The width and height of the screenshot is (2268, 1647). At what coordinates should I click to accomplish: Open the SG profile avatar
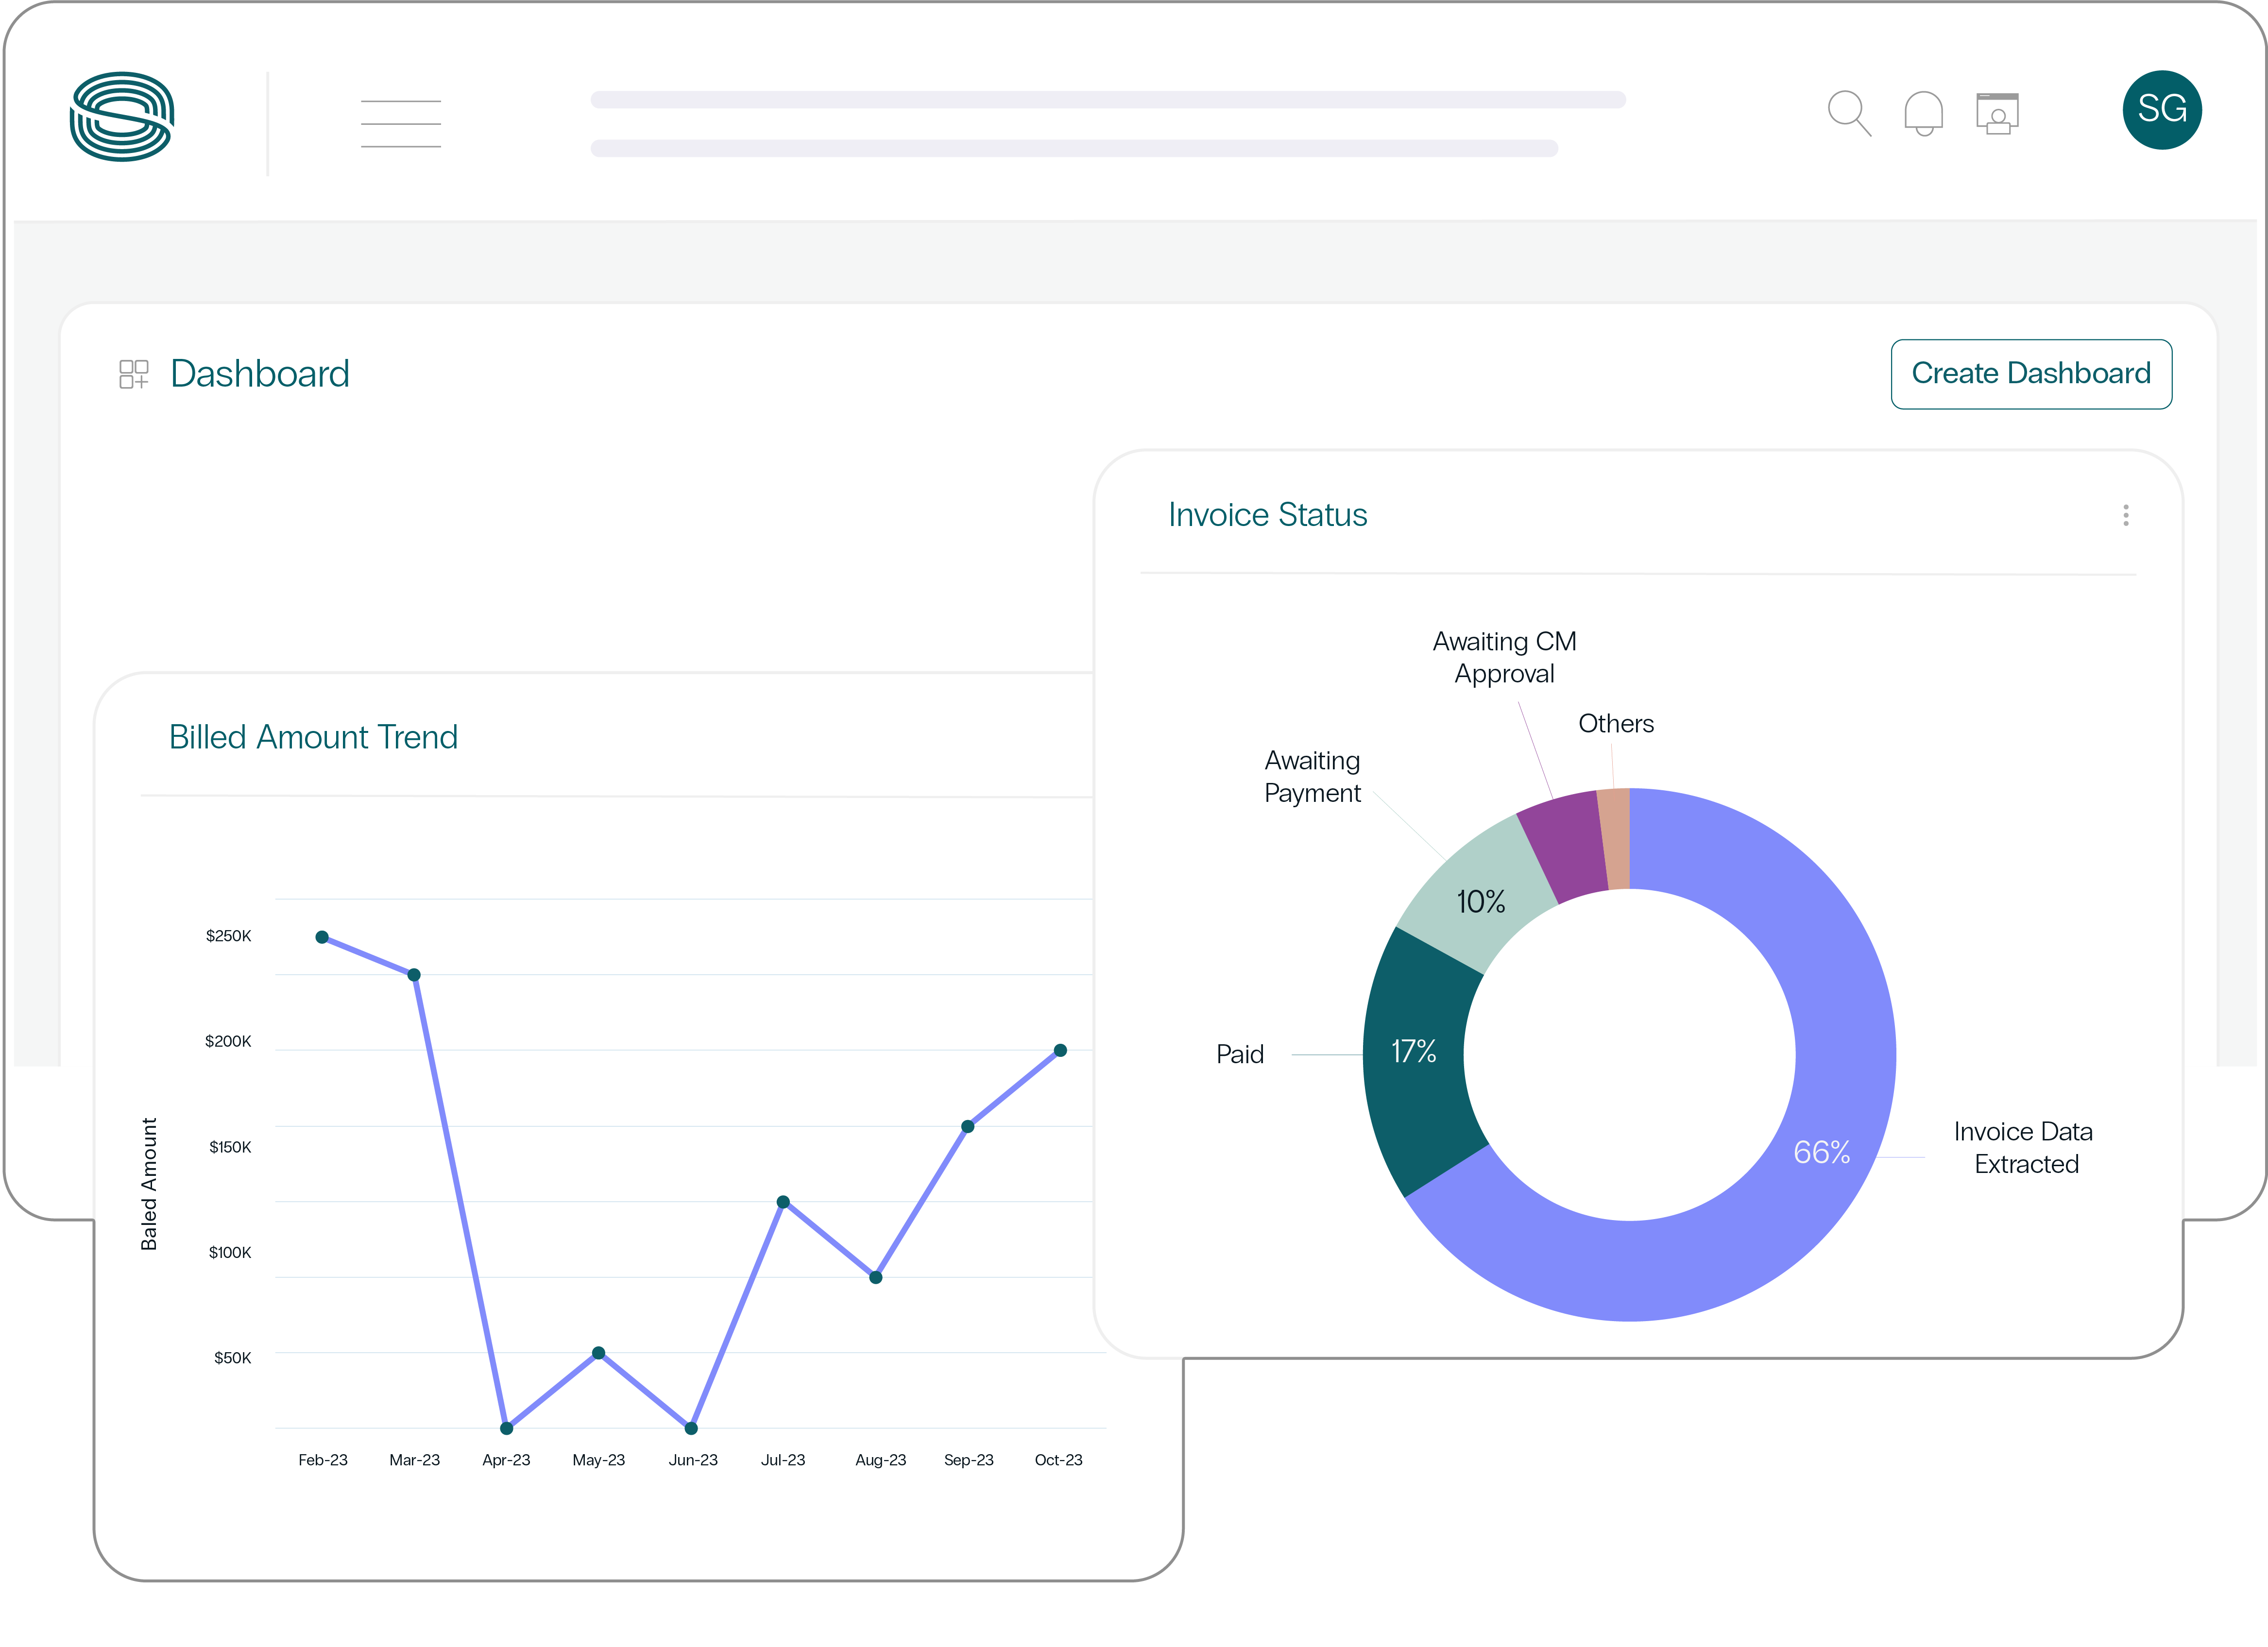[x=2162, y=110]
